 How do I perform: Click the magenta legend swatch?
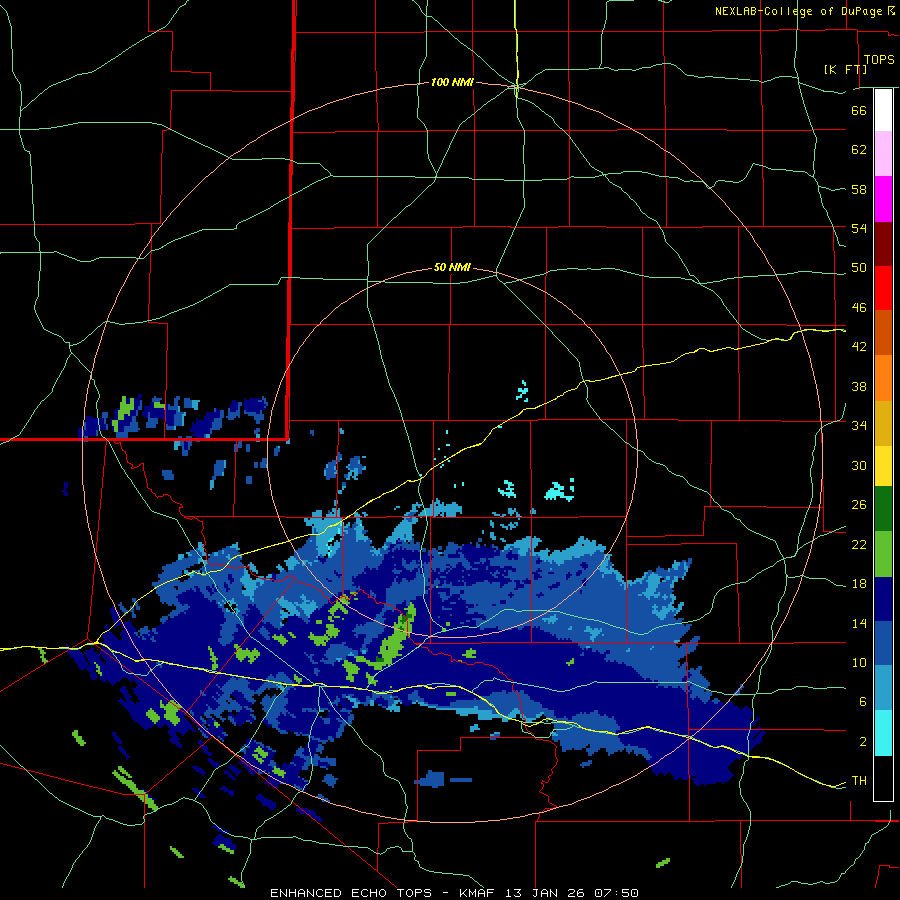point(883,199)
